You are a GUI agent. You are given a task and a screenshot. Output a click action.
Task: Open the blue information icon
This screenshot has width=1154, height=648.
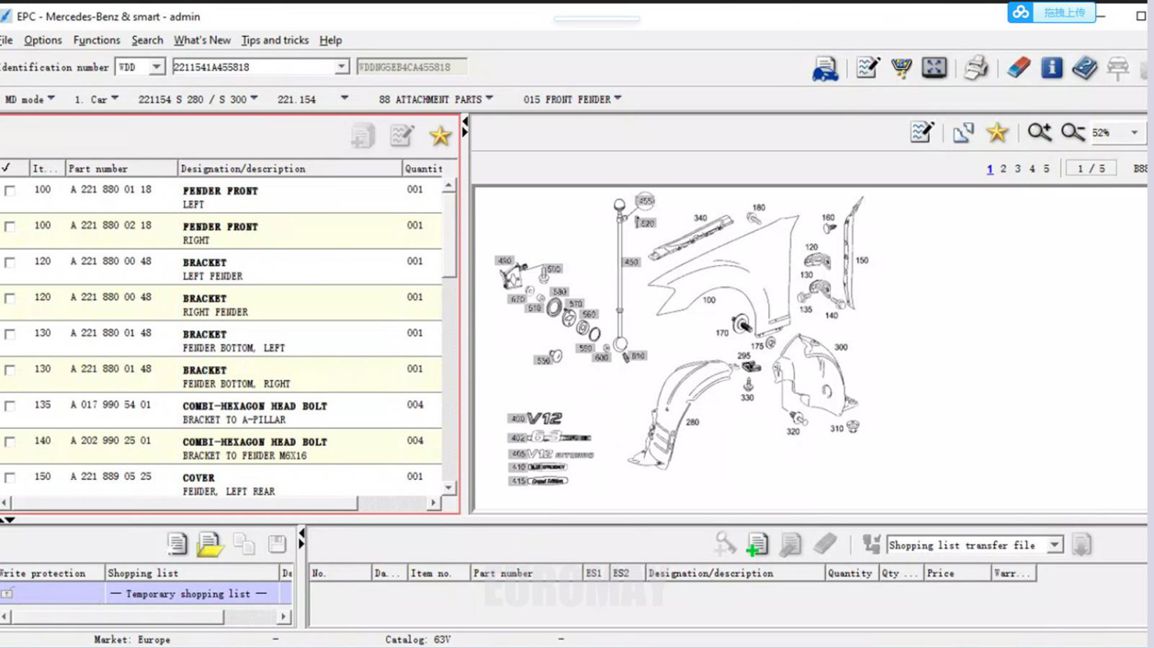(x=1052, y=68)
